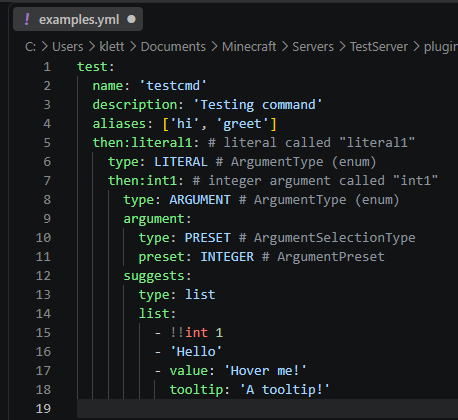Select the examples.yml editor tab
458x420 pixels.
pos(78,19)
